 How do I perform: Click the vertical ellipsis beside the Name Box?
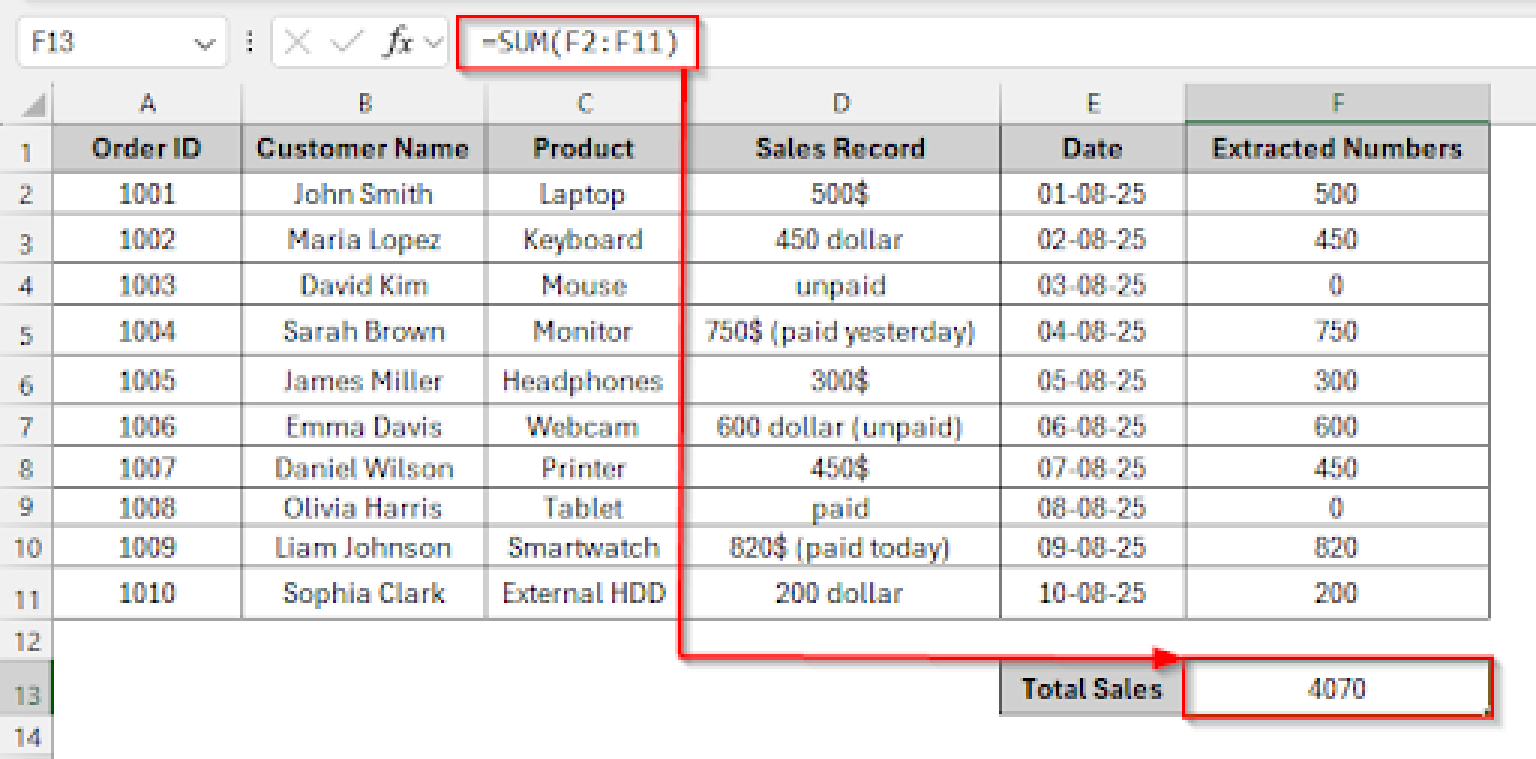(x=250, y=42)
